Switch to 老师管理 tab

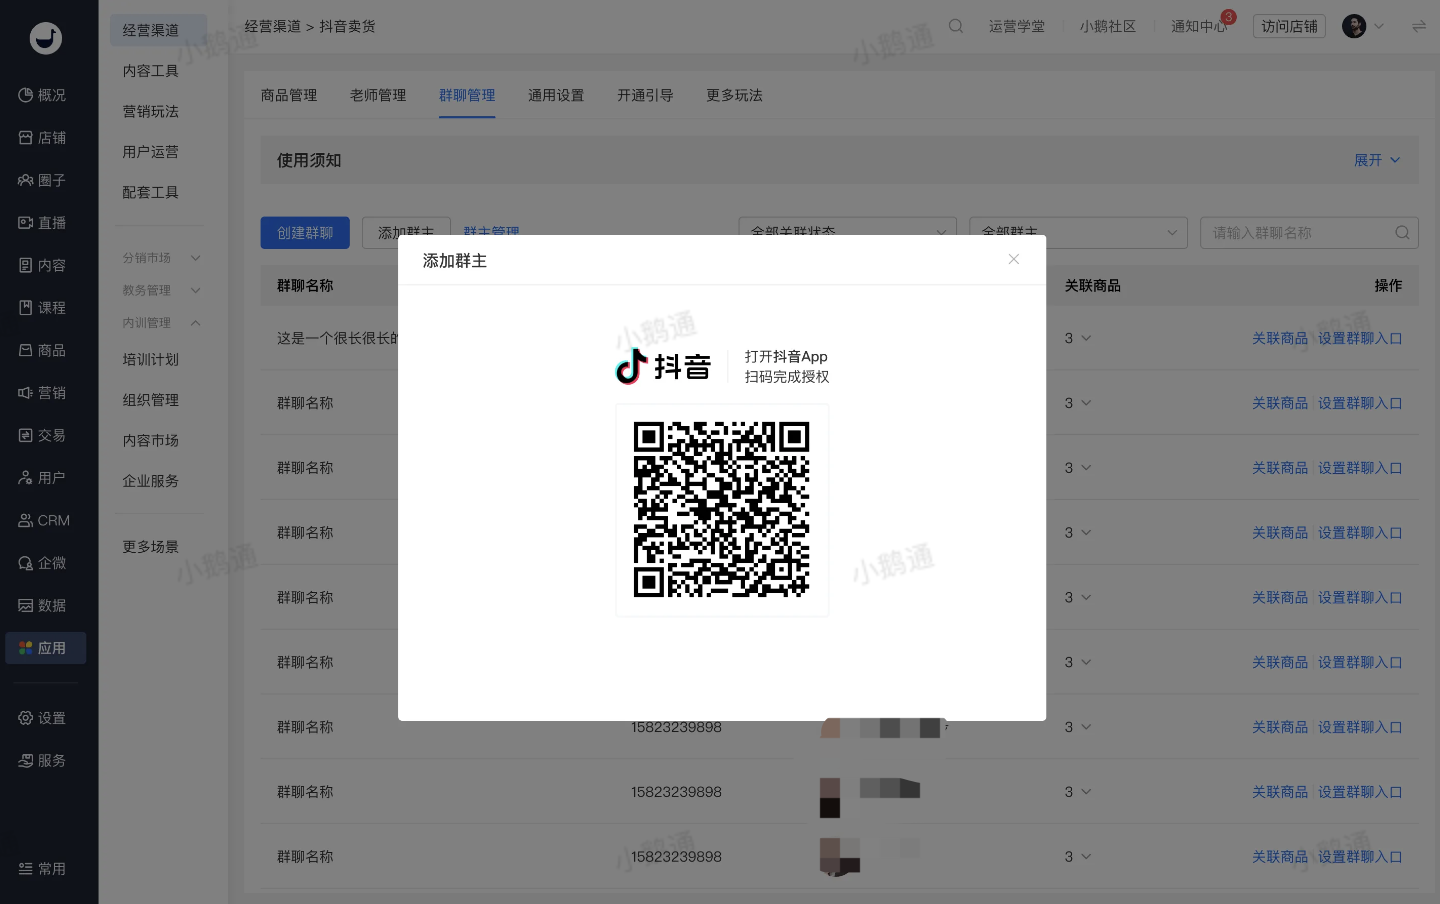pos(378,95)
